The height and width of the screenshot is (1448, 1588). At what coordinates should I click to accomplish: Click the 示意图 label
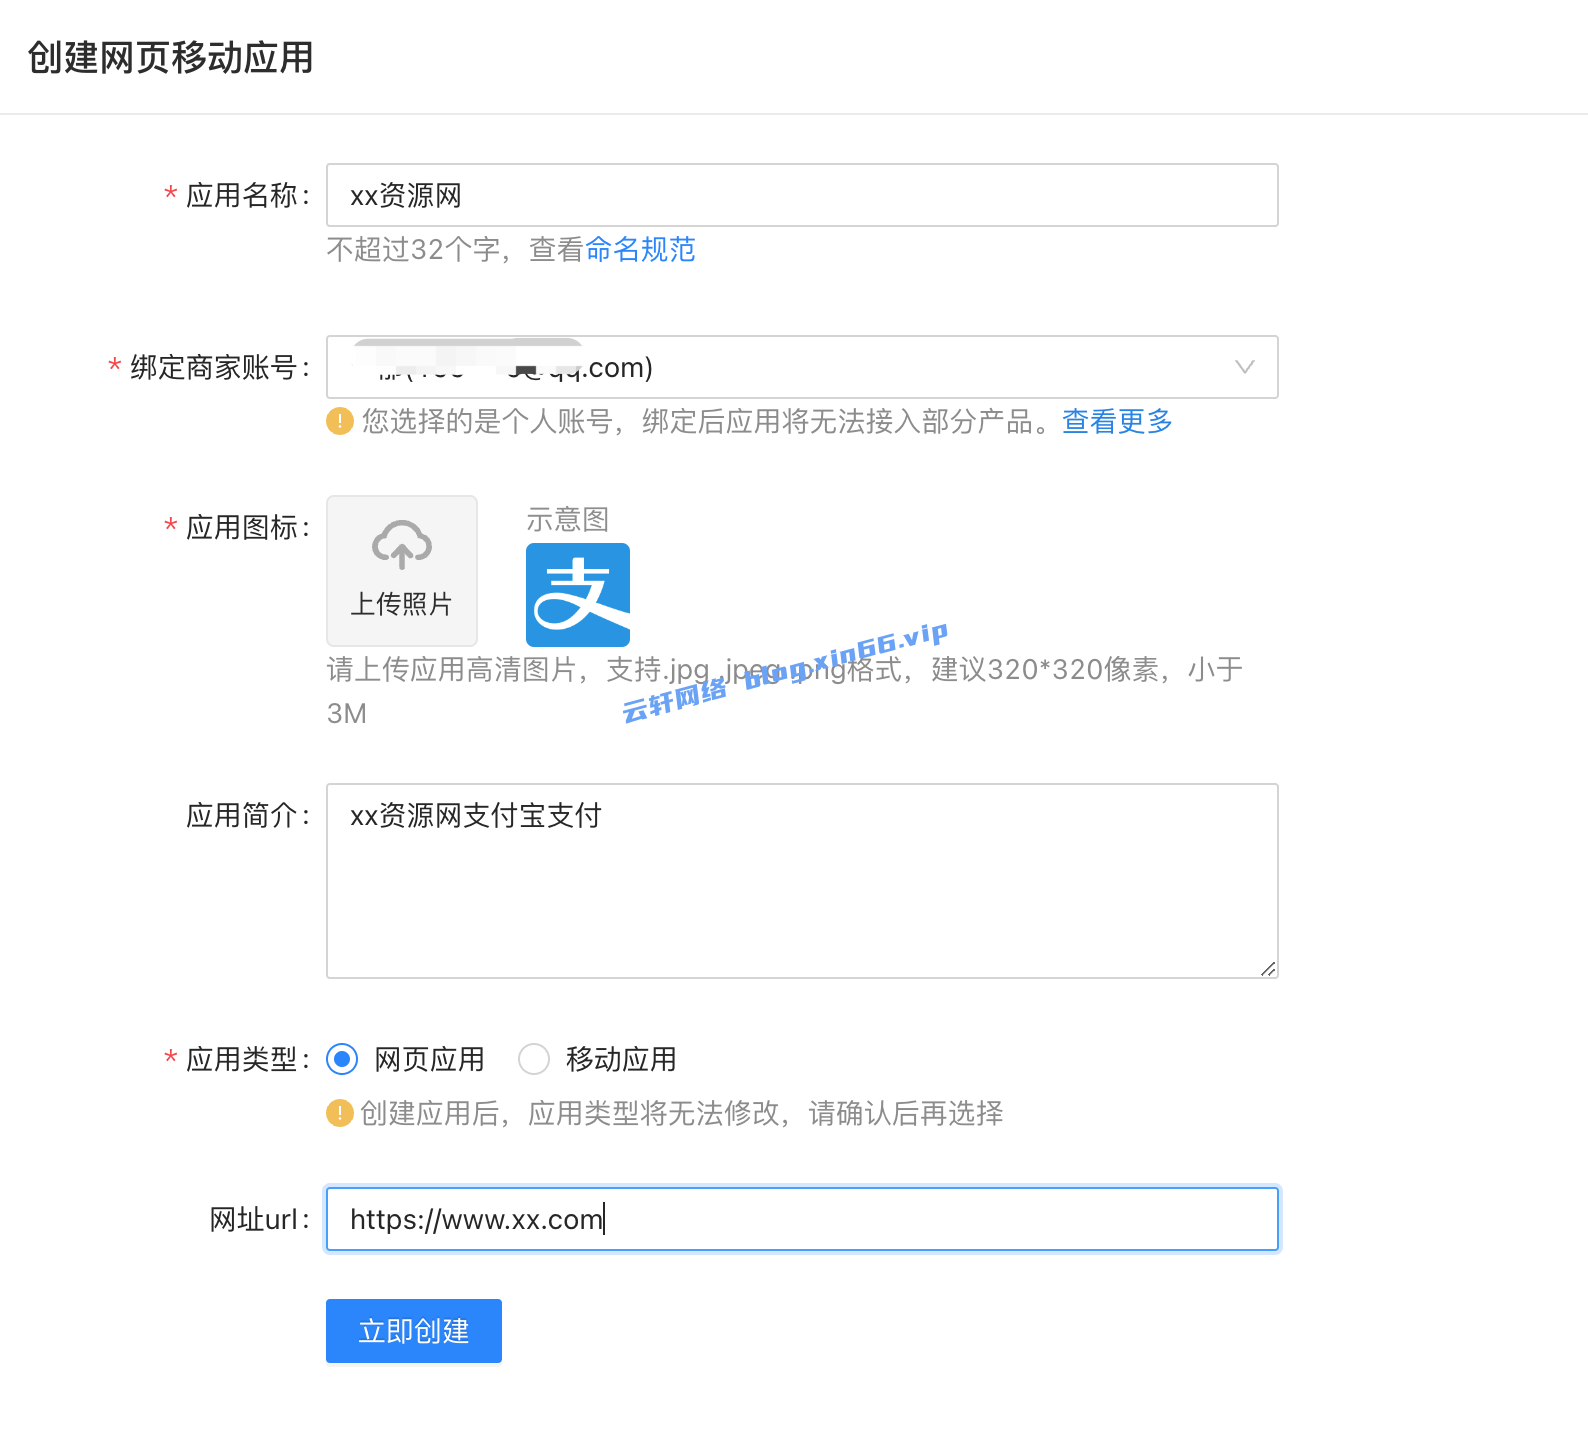(x=568, y=519)
